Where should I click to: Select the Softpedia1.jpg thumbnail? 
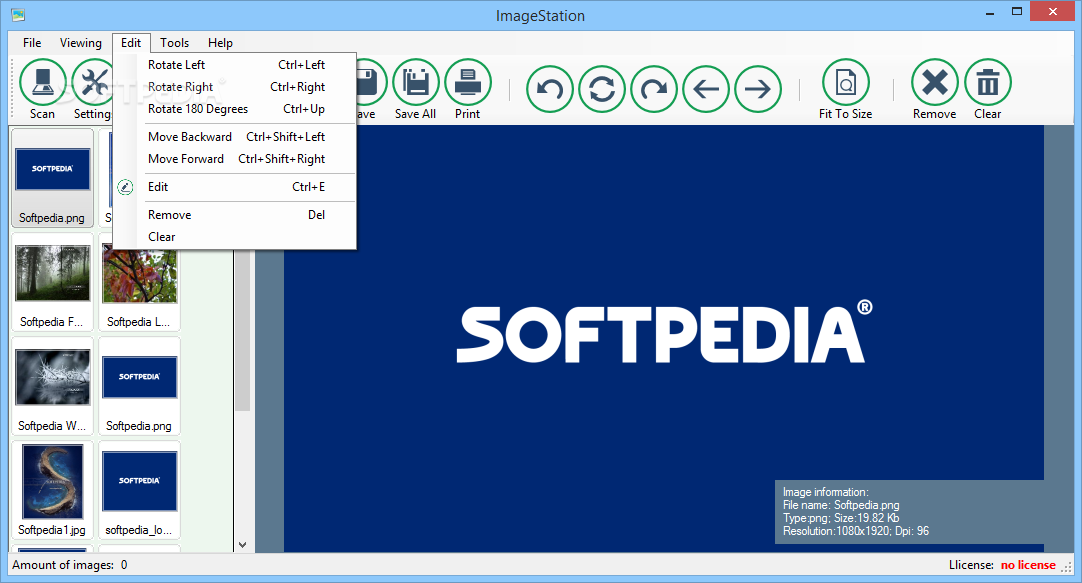coord(52,491)
